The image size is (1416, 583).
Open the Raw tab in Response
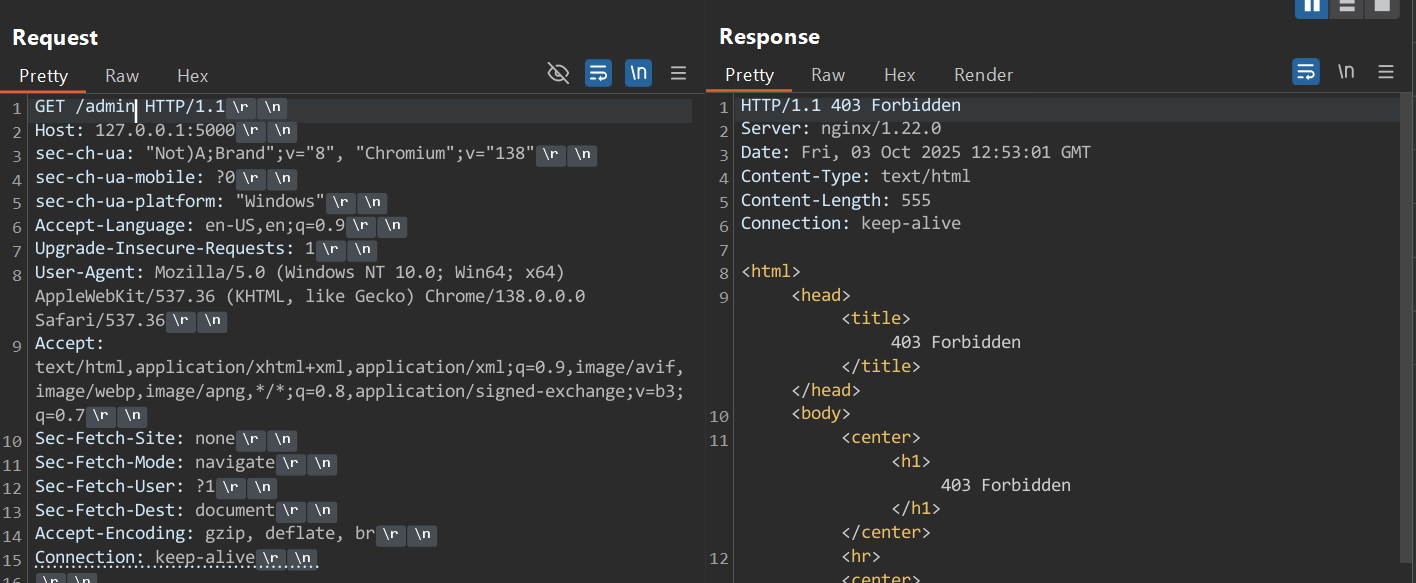pos(828,75)
